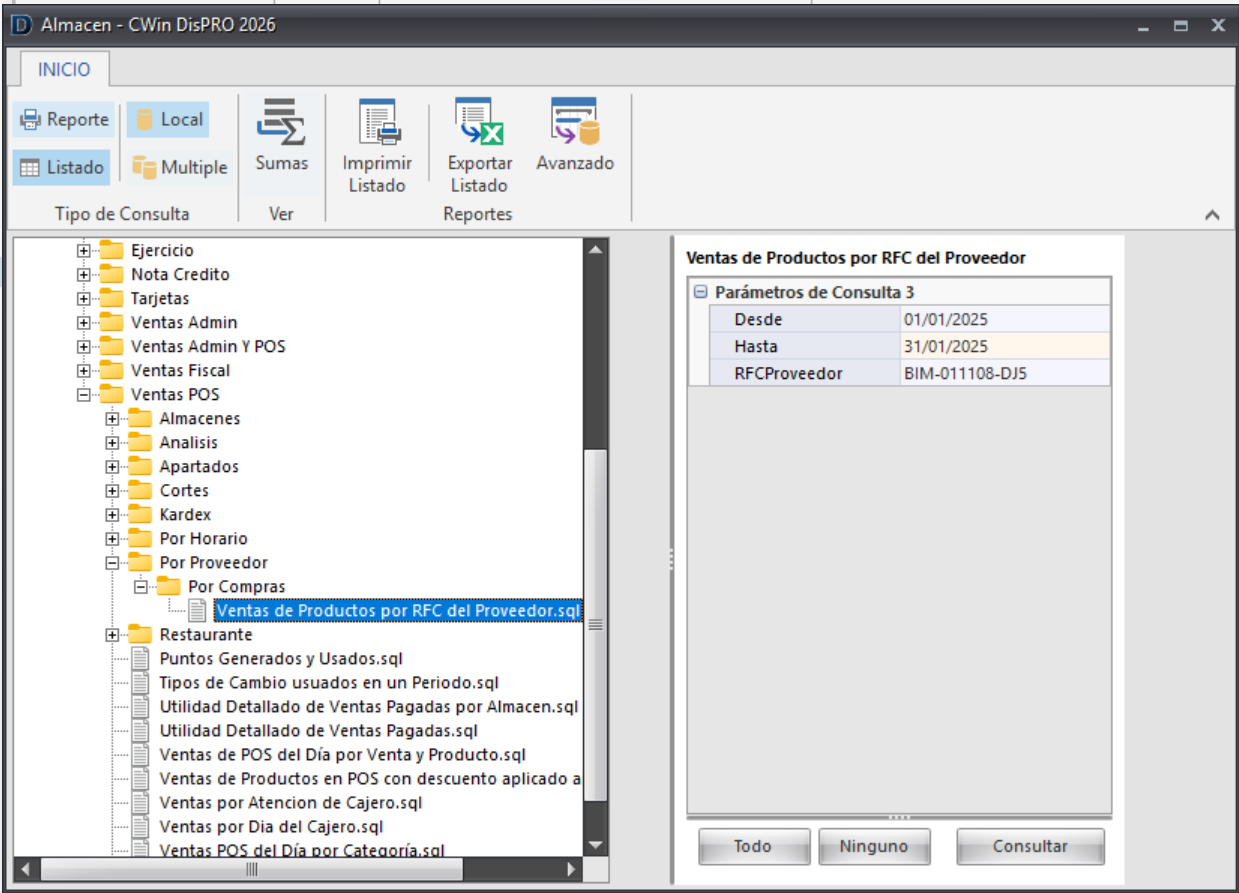1239x893 pixels.
Task: Click the Exportar Listado Excel icon
Action: (479, 124)
